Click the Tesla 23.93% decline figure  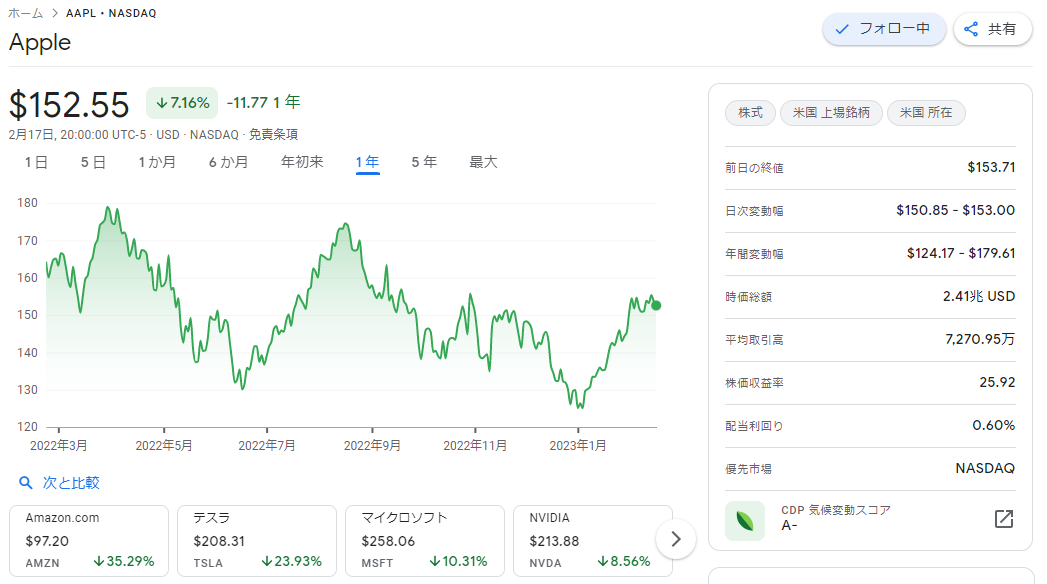pyautogui.click(x=292, y=562)
